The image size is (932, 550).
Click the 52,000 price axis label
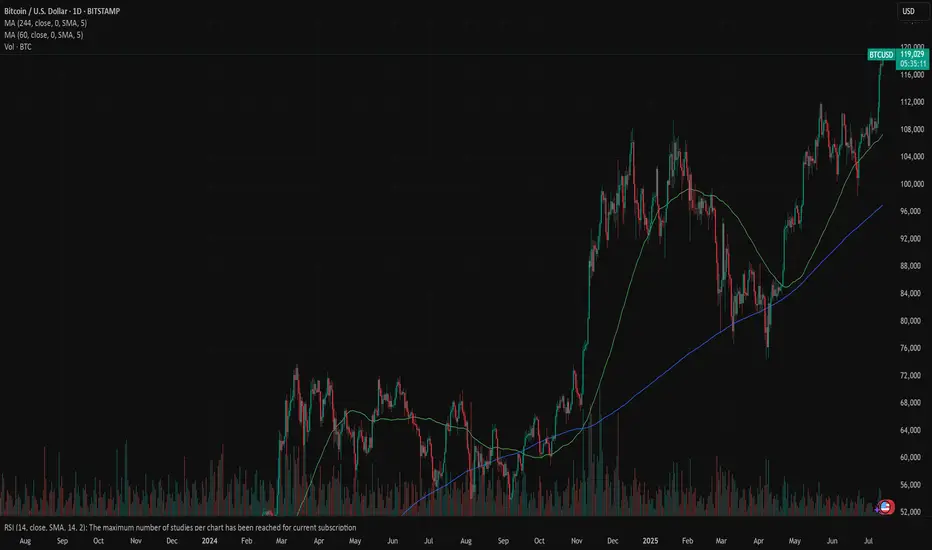[x=912, y=512]
